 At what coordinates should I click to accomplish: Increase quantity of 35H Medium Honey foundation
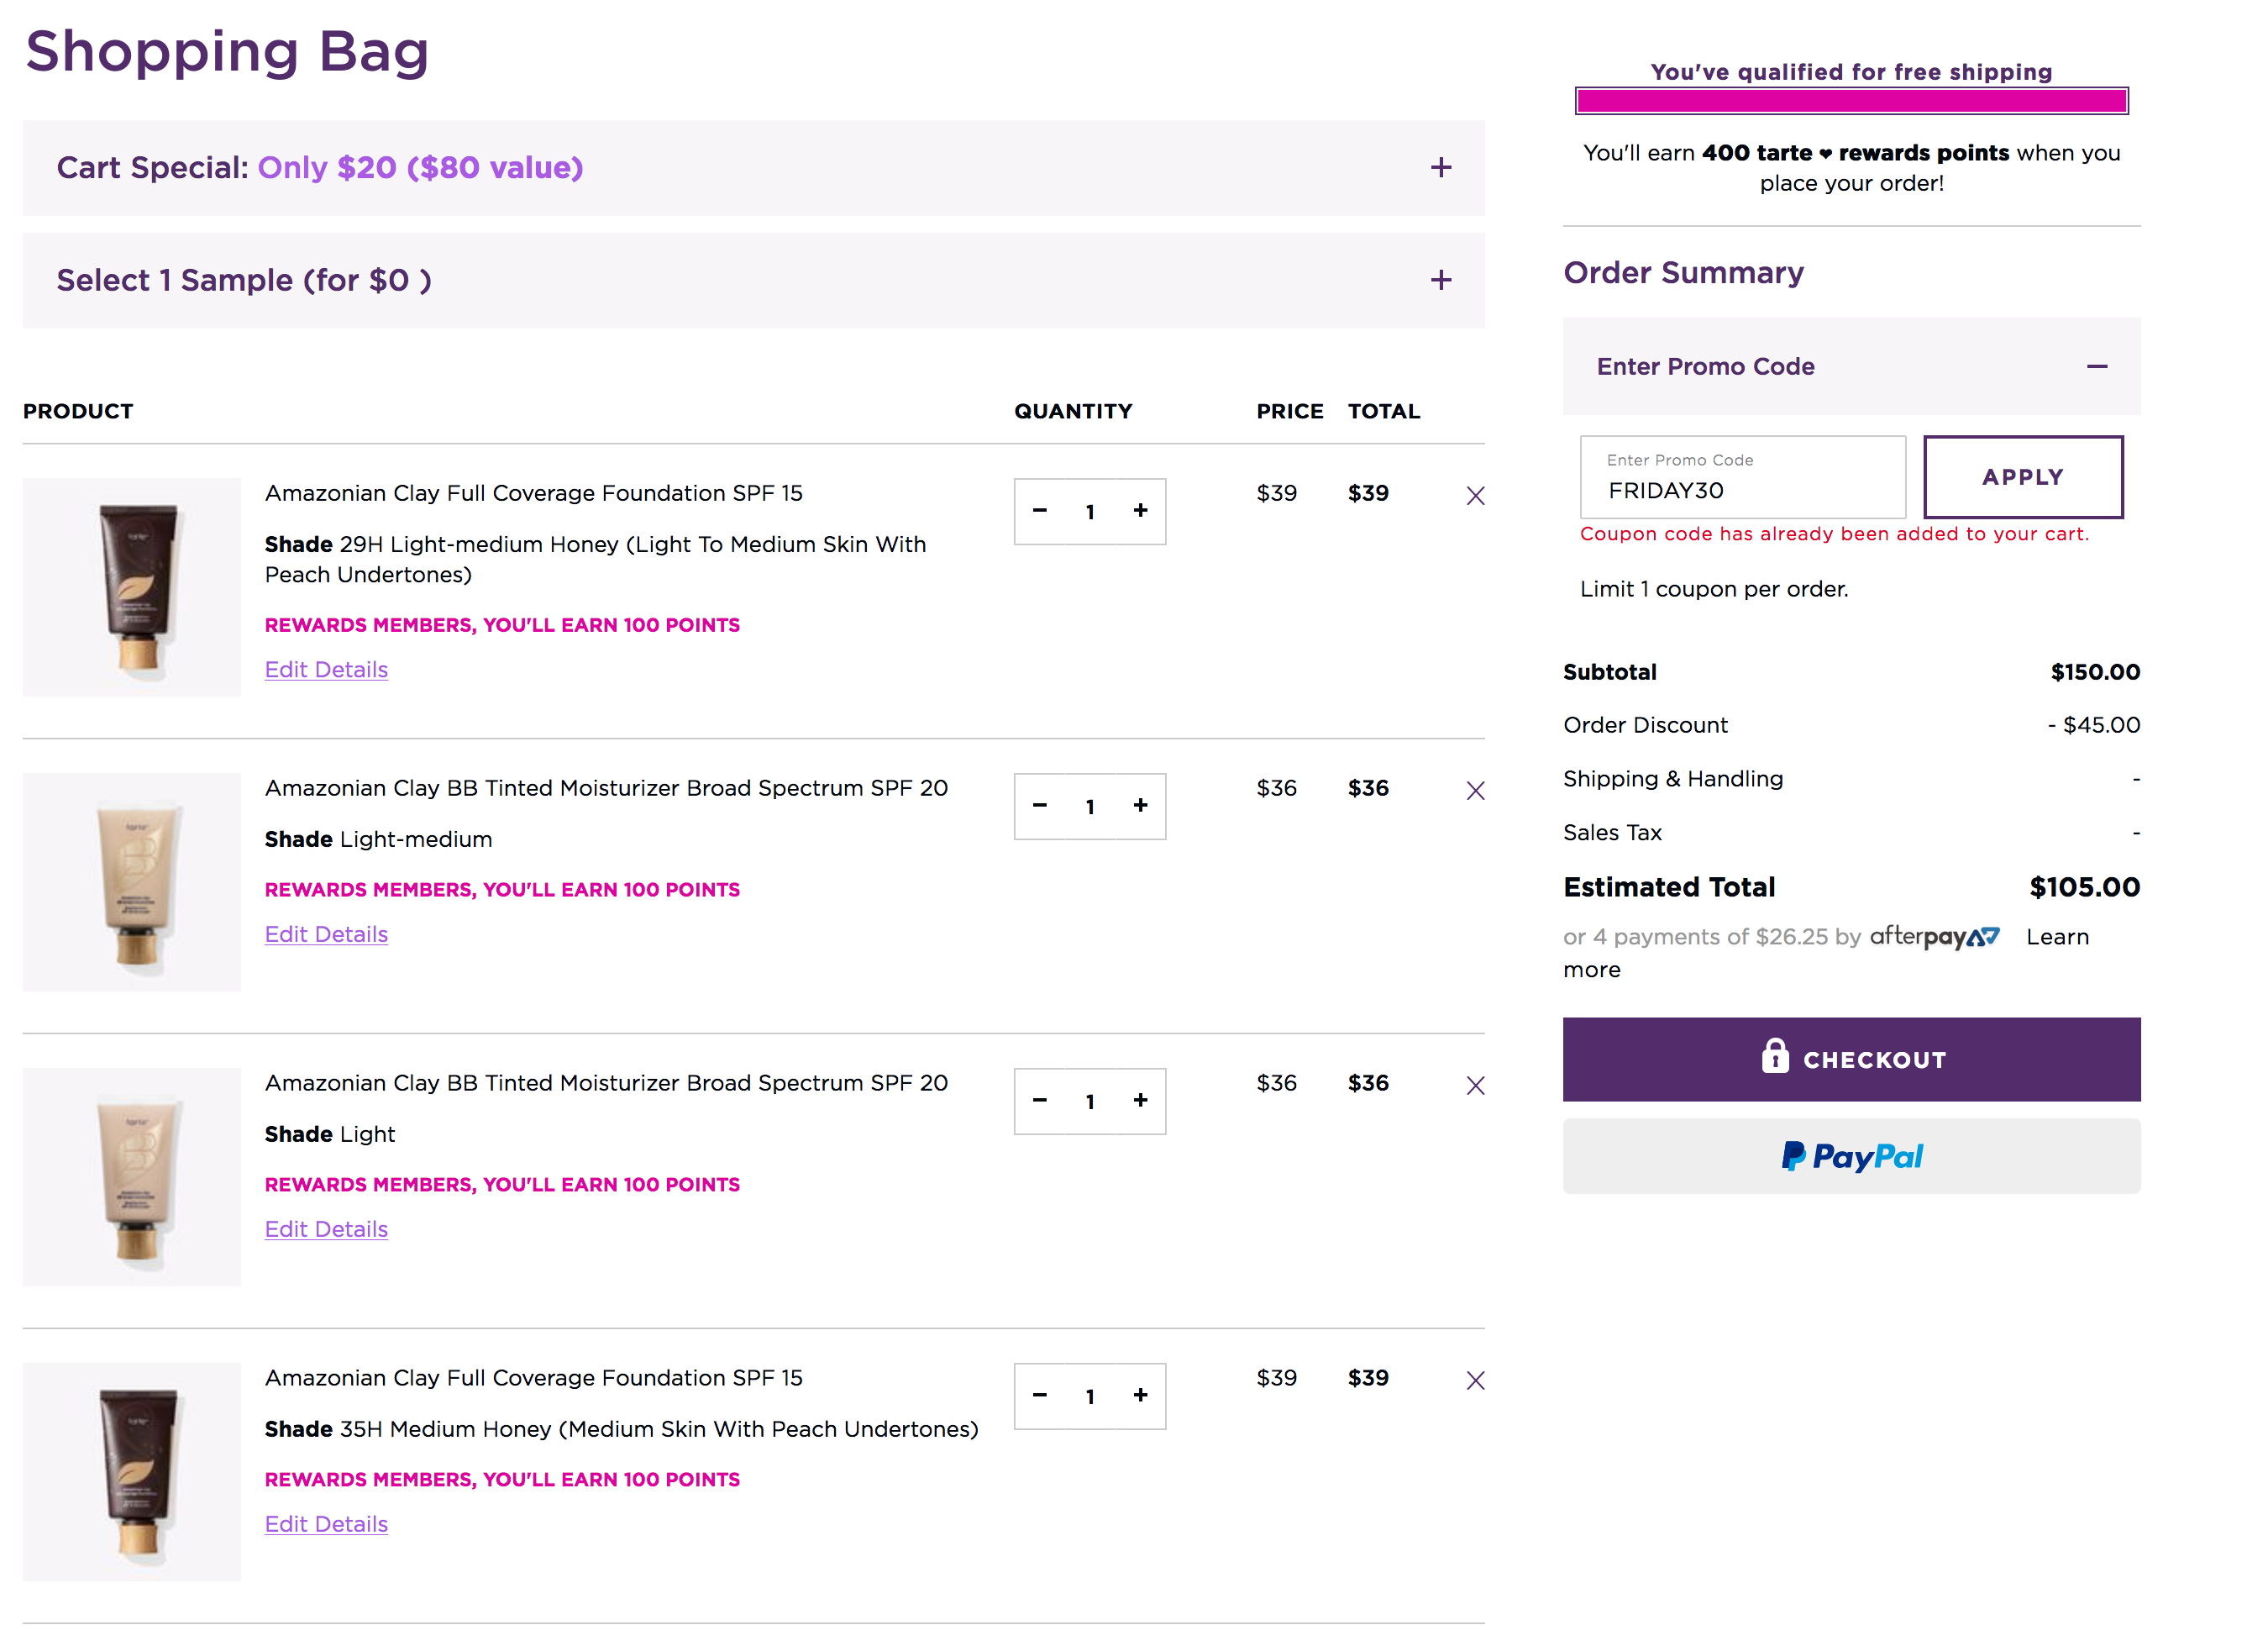[x=1140, y=1396]
